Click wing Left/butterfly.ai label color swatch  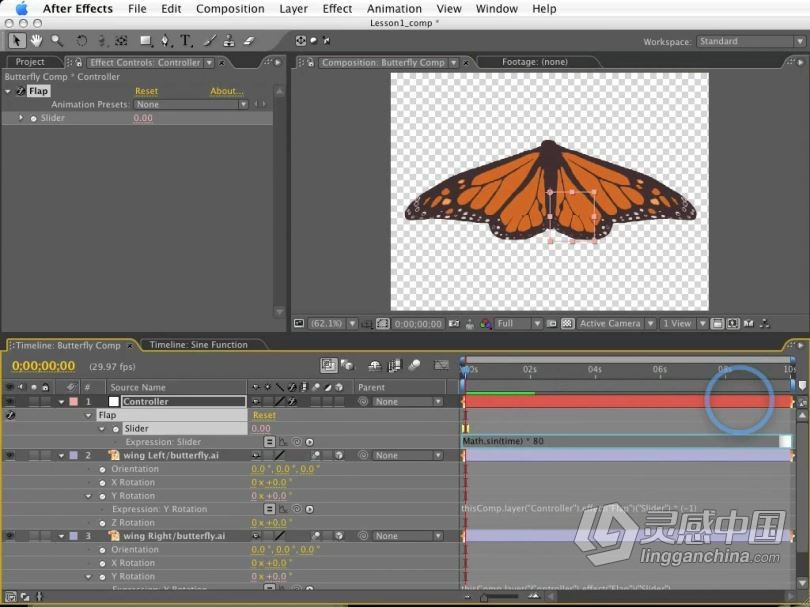click(x=74, y=455)
